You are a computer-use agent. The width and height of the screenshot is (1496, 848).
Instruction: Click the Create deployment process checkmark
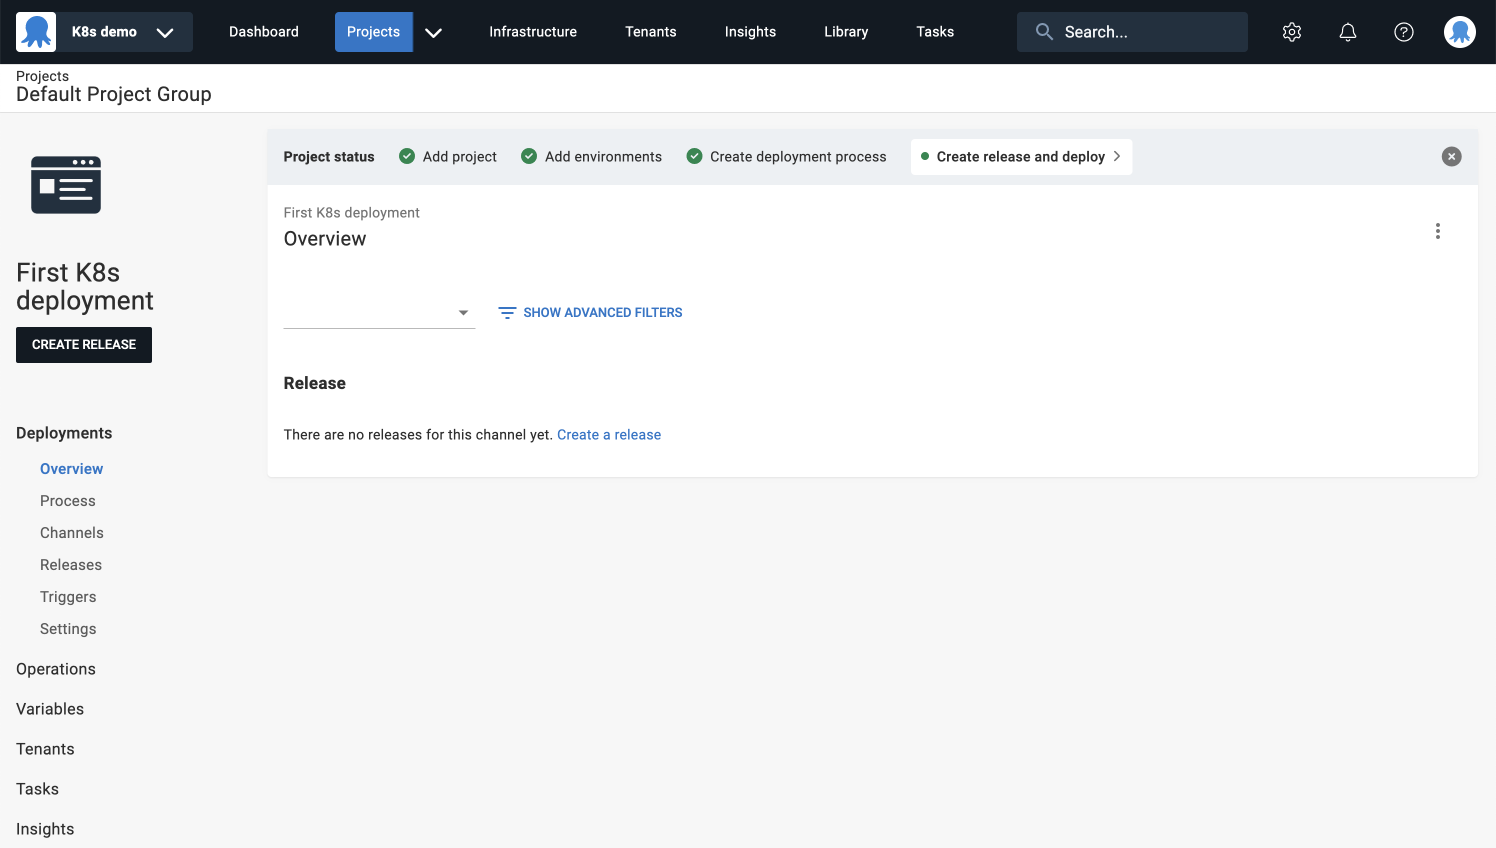pyautogui.click(x=694, y=156)
